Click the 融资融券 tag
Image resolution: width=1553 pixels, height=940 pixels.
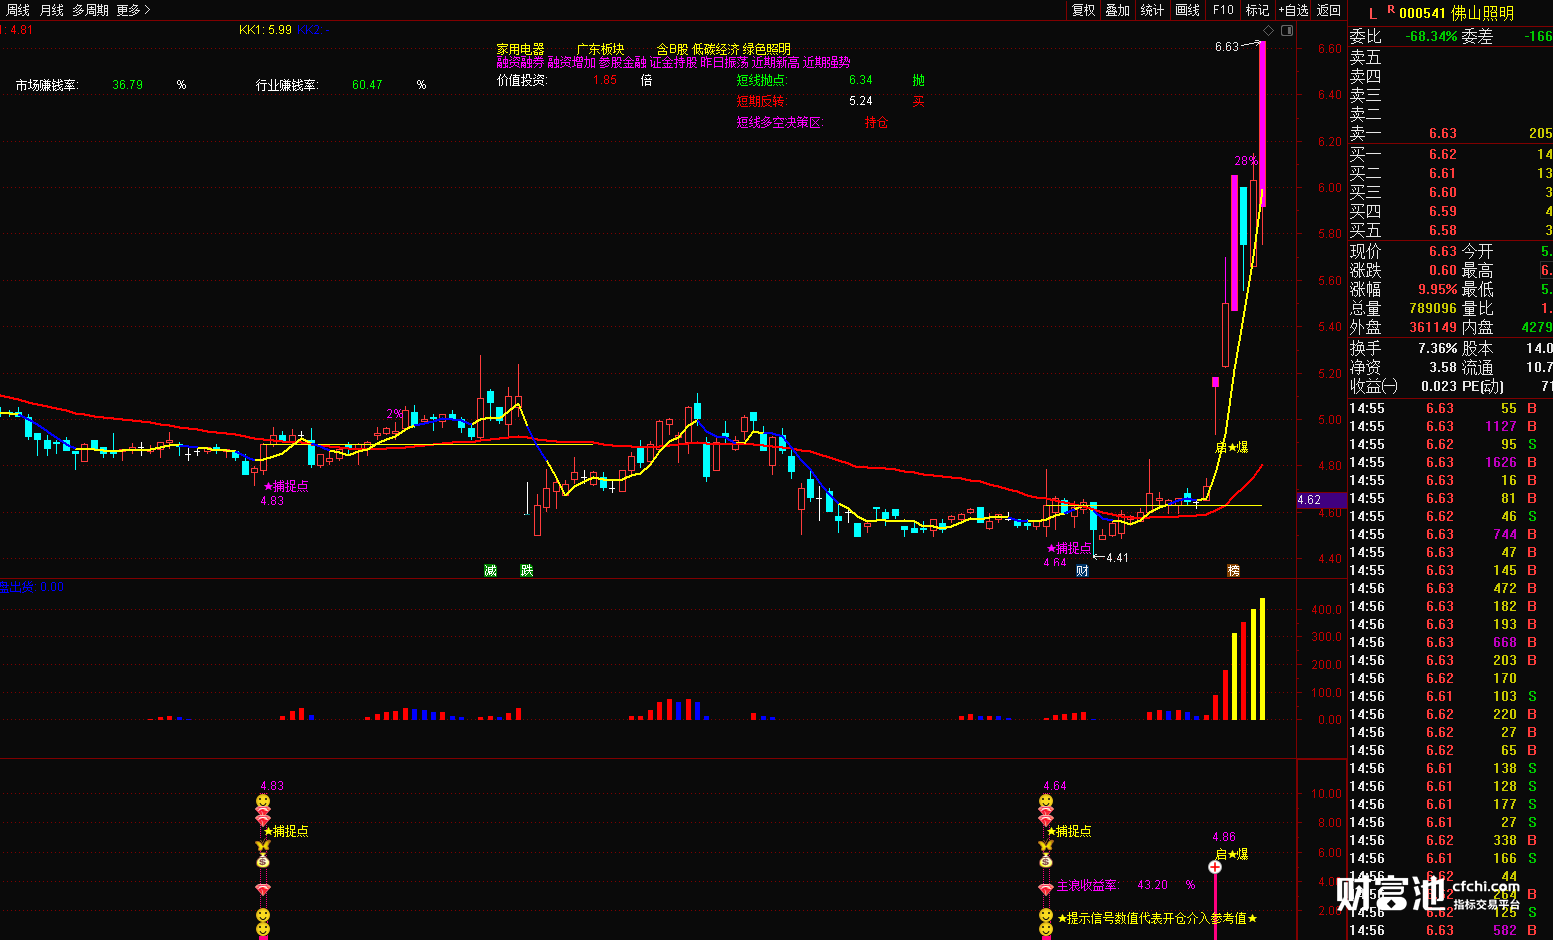point(520,62)
